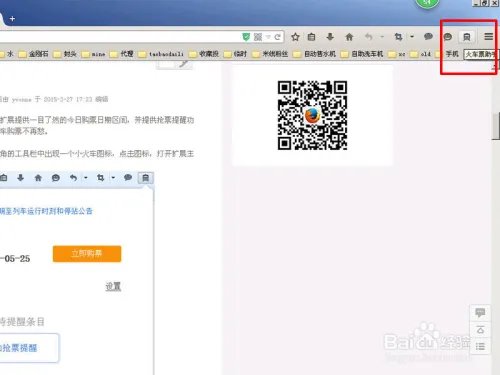This screenshot has height=375, width=500.
Task: Click the highlighted train icon in the embedded article screenshot
Action: 146,178
